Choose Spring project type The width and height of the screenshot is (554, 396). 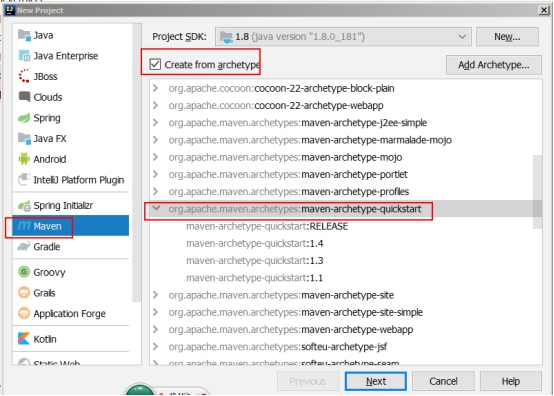71,118
